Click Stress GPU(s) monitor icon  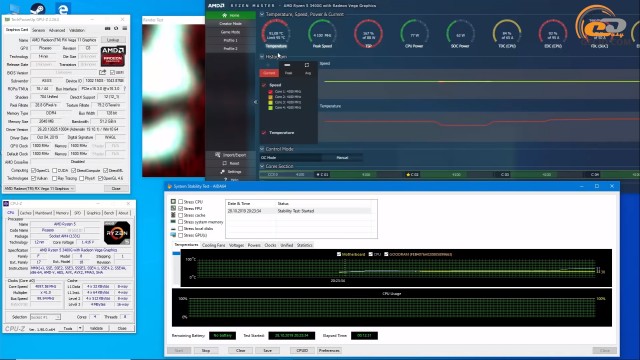pyautogui.click(x=173, y=235)
